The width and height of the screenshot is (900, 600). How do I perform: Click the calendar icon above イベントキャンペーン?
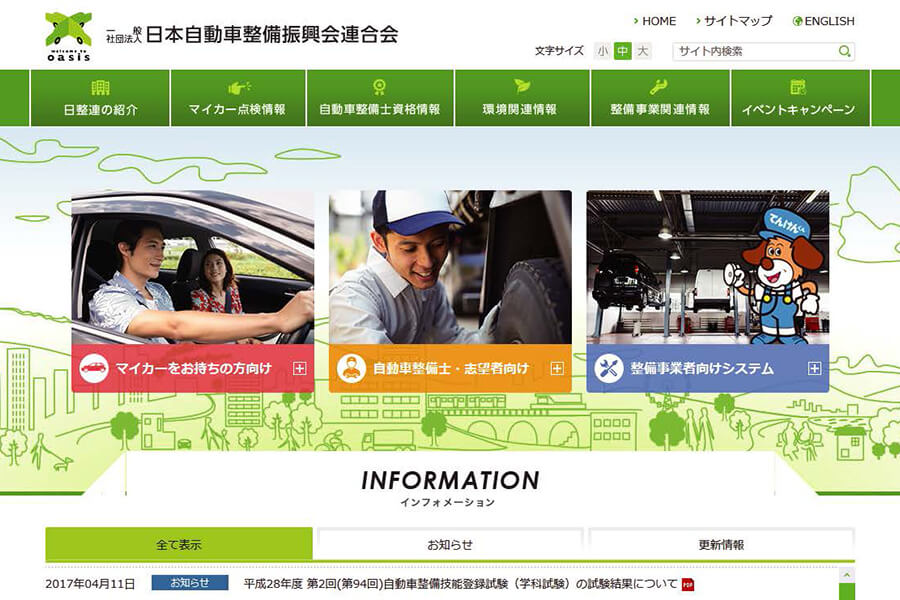tap(798, 87)
